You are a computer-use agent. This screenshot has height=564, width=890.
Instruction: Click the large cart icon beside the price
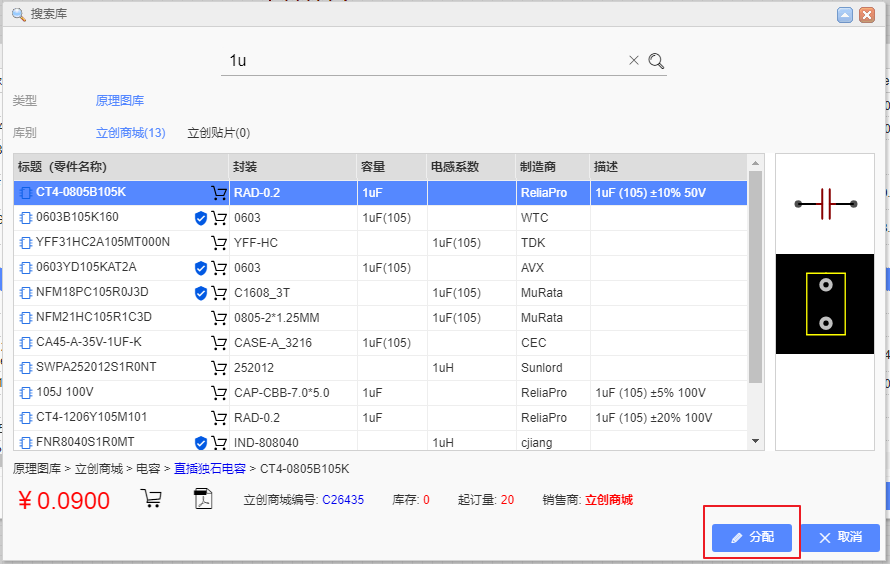151,498
